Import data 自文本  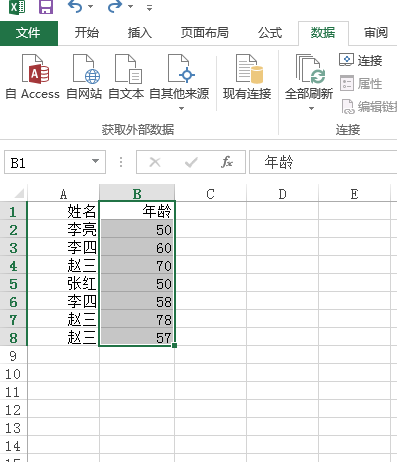[126, 77]
